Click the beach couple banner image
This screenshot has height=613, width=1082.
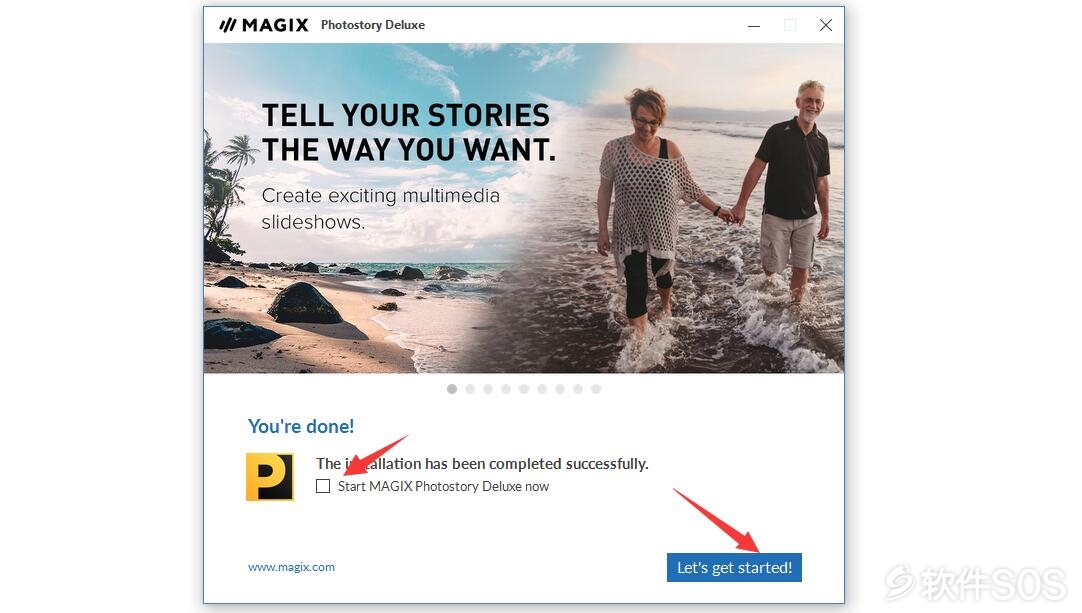(524, 208)
